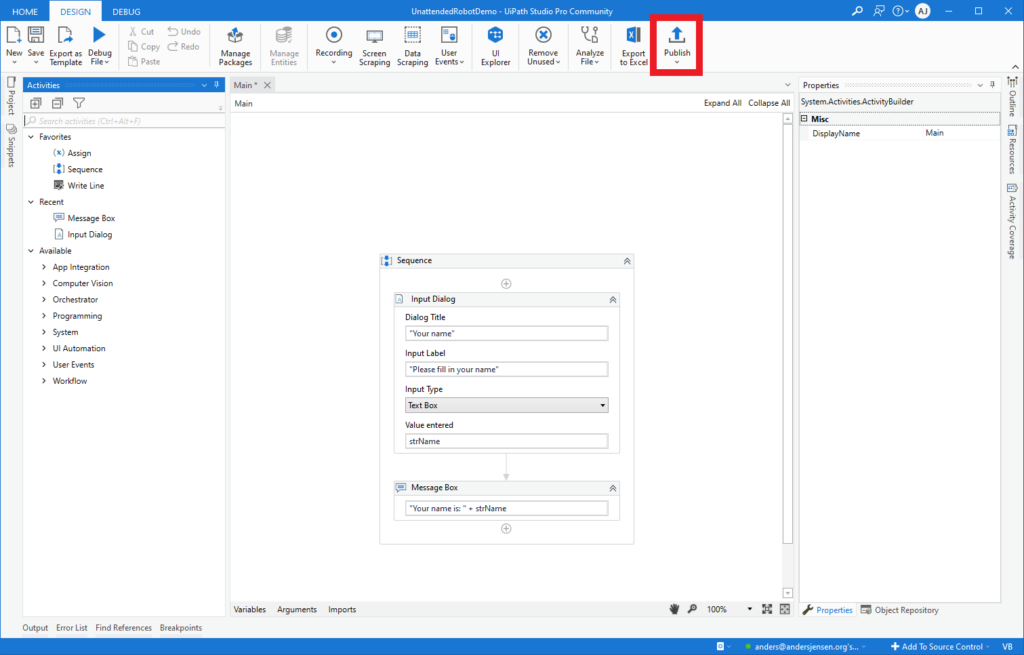Image resolution: width=1024 pixels, height=655 pixels.
Task: Activate the pan hand tool
Action: tap(674, 609)
